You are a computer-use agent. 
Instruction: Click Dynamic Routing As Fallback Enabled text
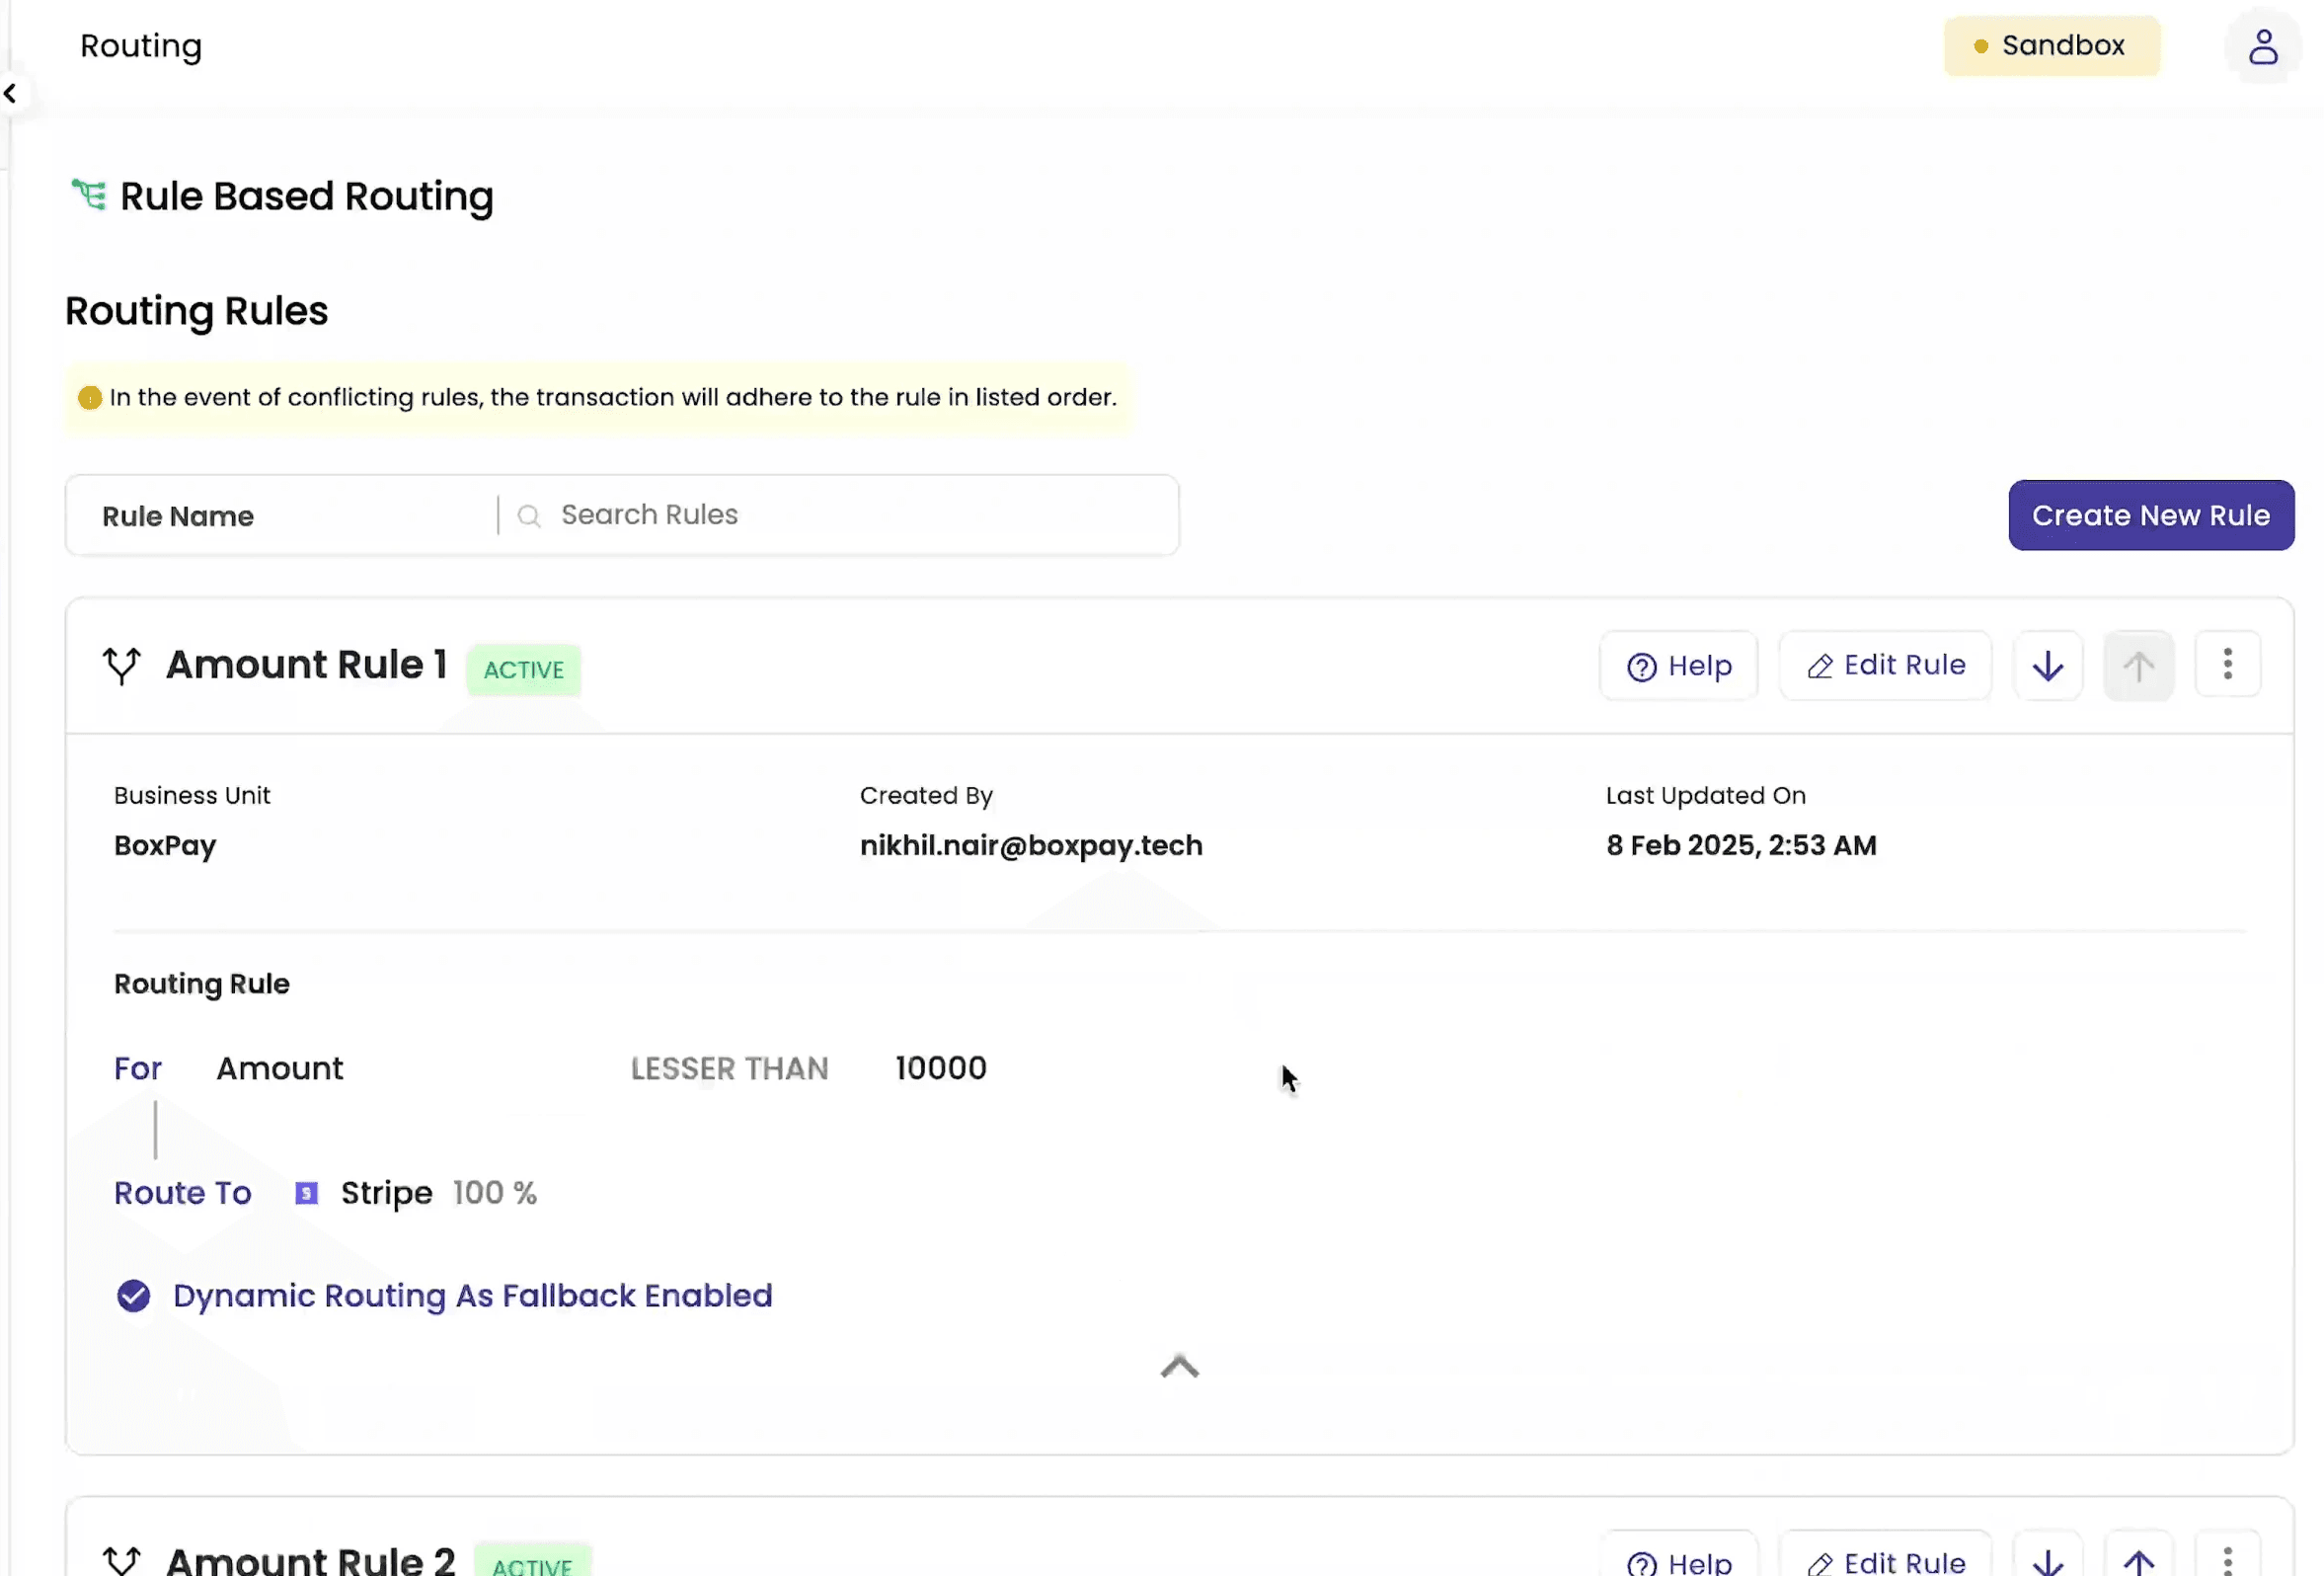coord(473,1296)
